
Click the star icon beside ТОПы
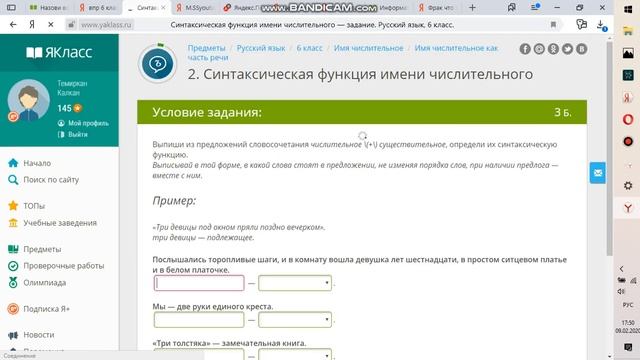pyautogui.click(x=13, y=206)
